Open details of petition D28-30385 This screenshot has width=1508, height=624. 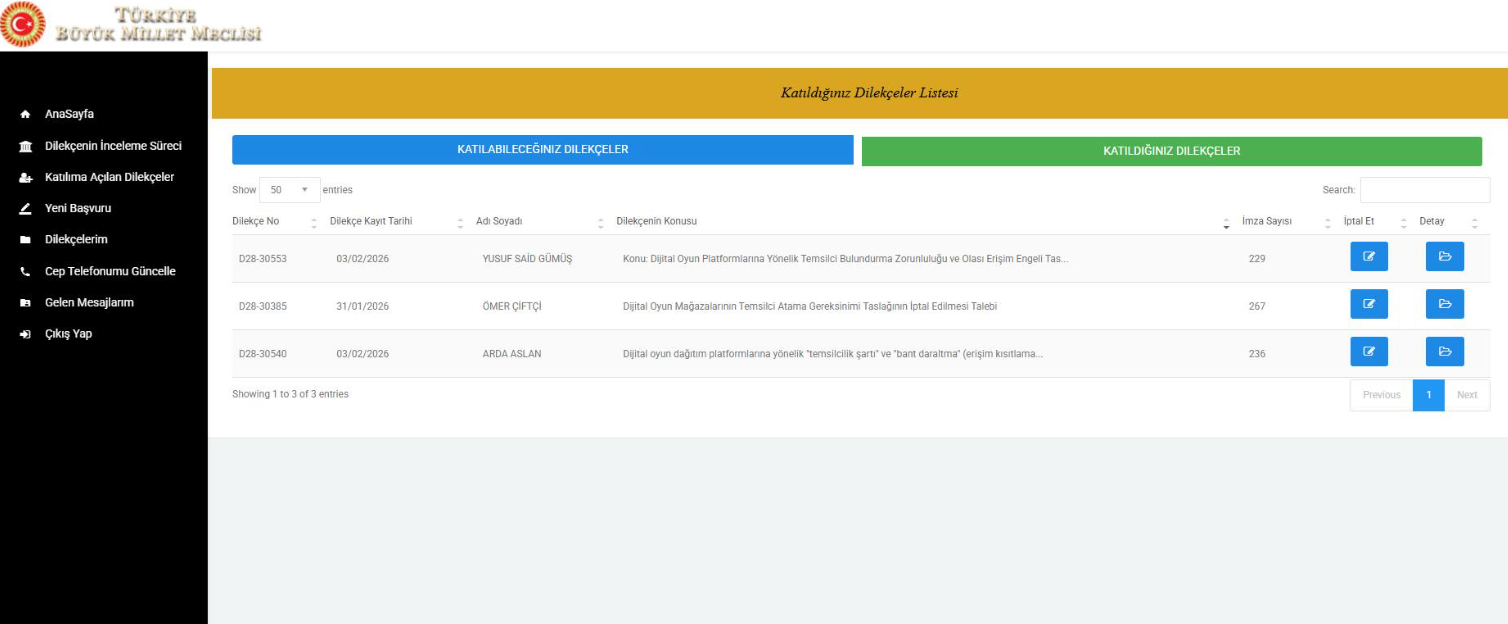[x=1445, y=304]
